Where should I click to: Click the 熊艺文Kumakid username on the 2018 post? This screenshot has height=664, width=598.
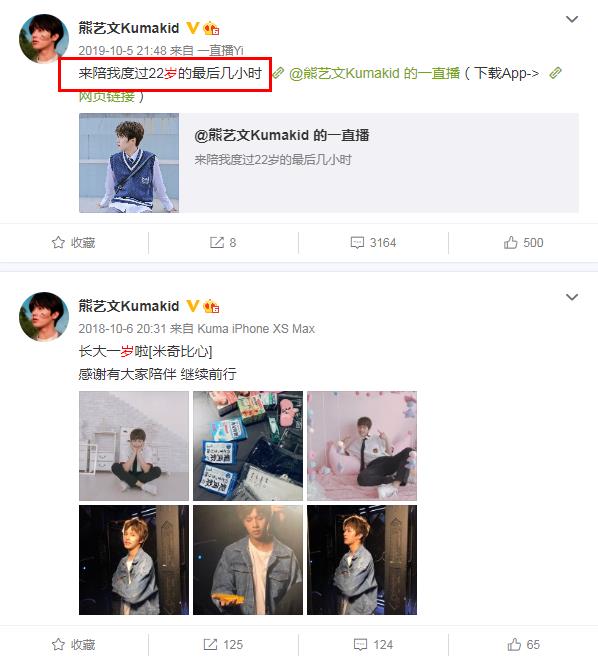point(129,306)
